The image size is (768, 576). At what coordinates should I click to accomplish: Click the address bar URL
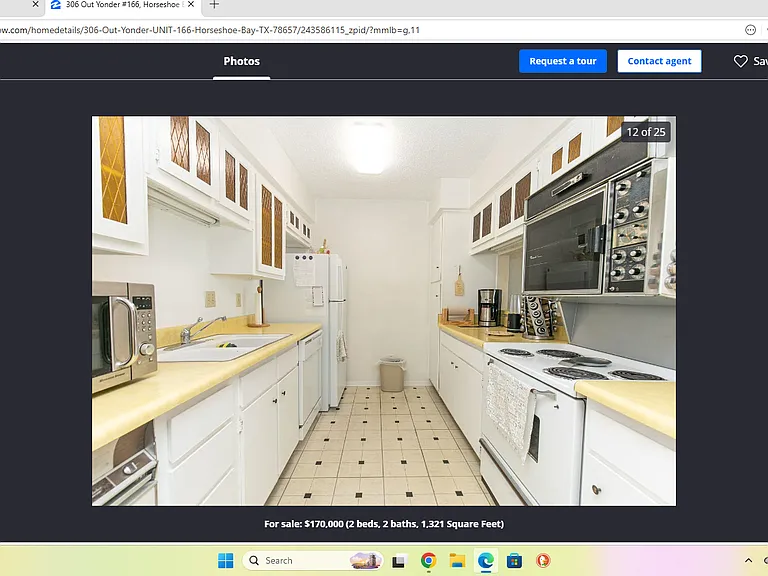[x=210, y=30]
